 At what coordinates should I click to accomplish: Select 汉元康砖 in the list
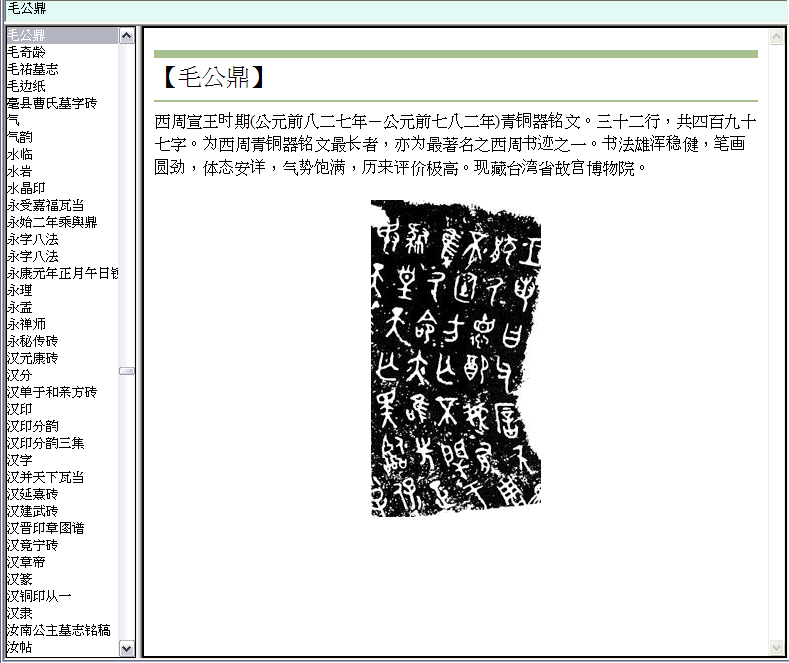(x=33, y=358)
